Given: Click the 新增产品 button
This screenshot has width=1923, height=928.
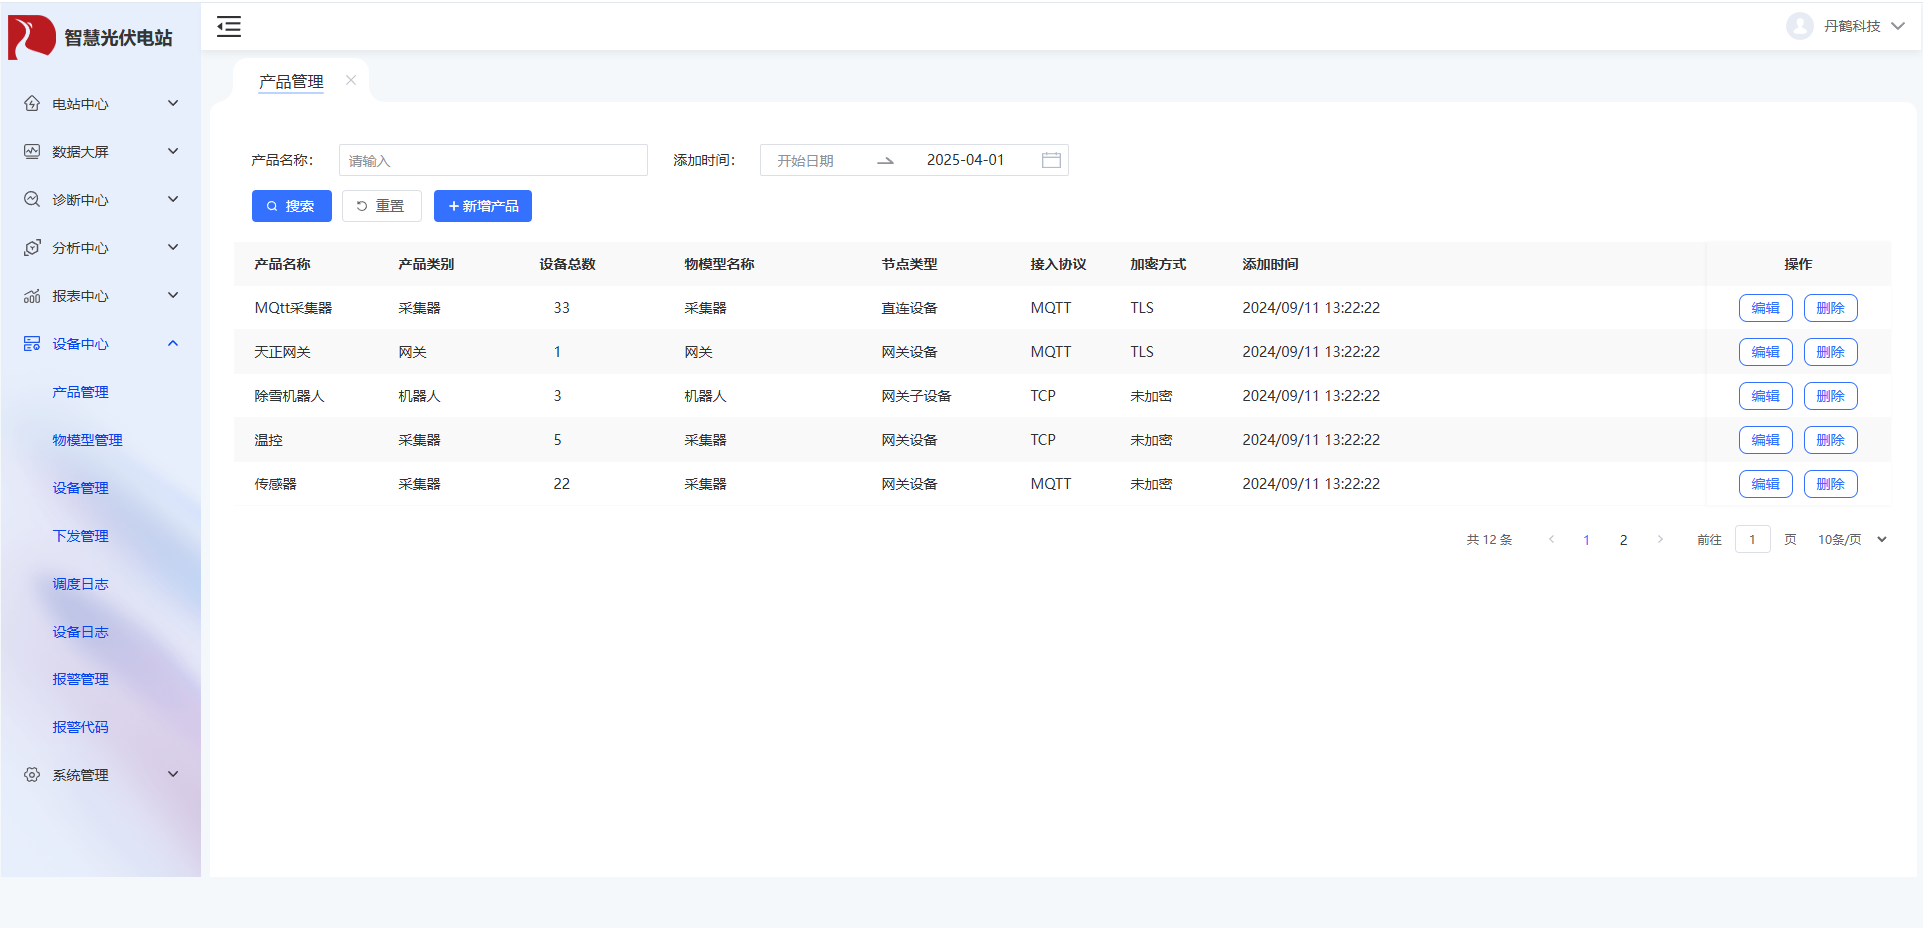Looking at the screenshot, I should 483,206.
